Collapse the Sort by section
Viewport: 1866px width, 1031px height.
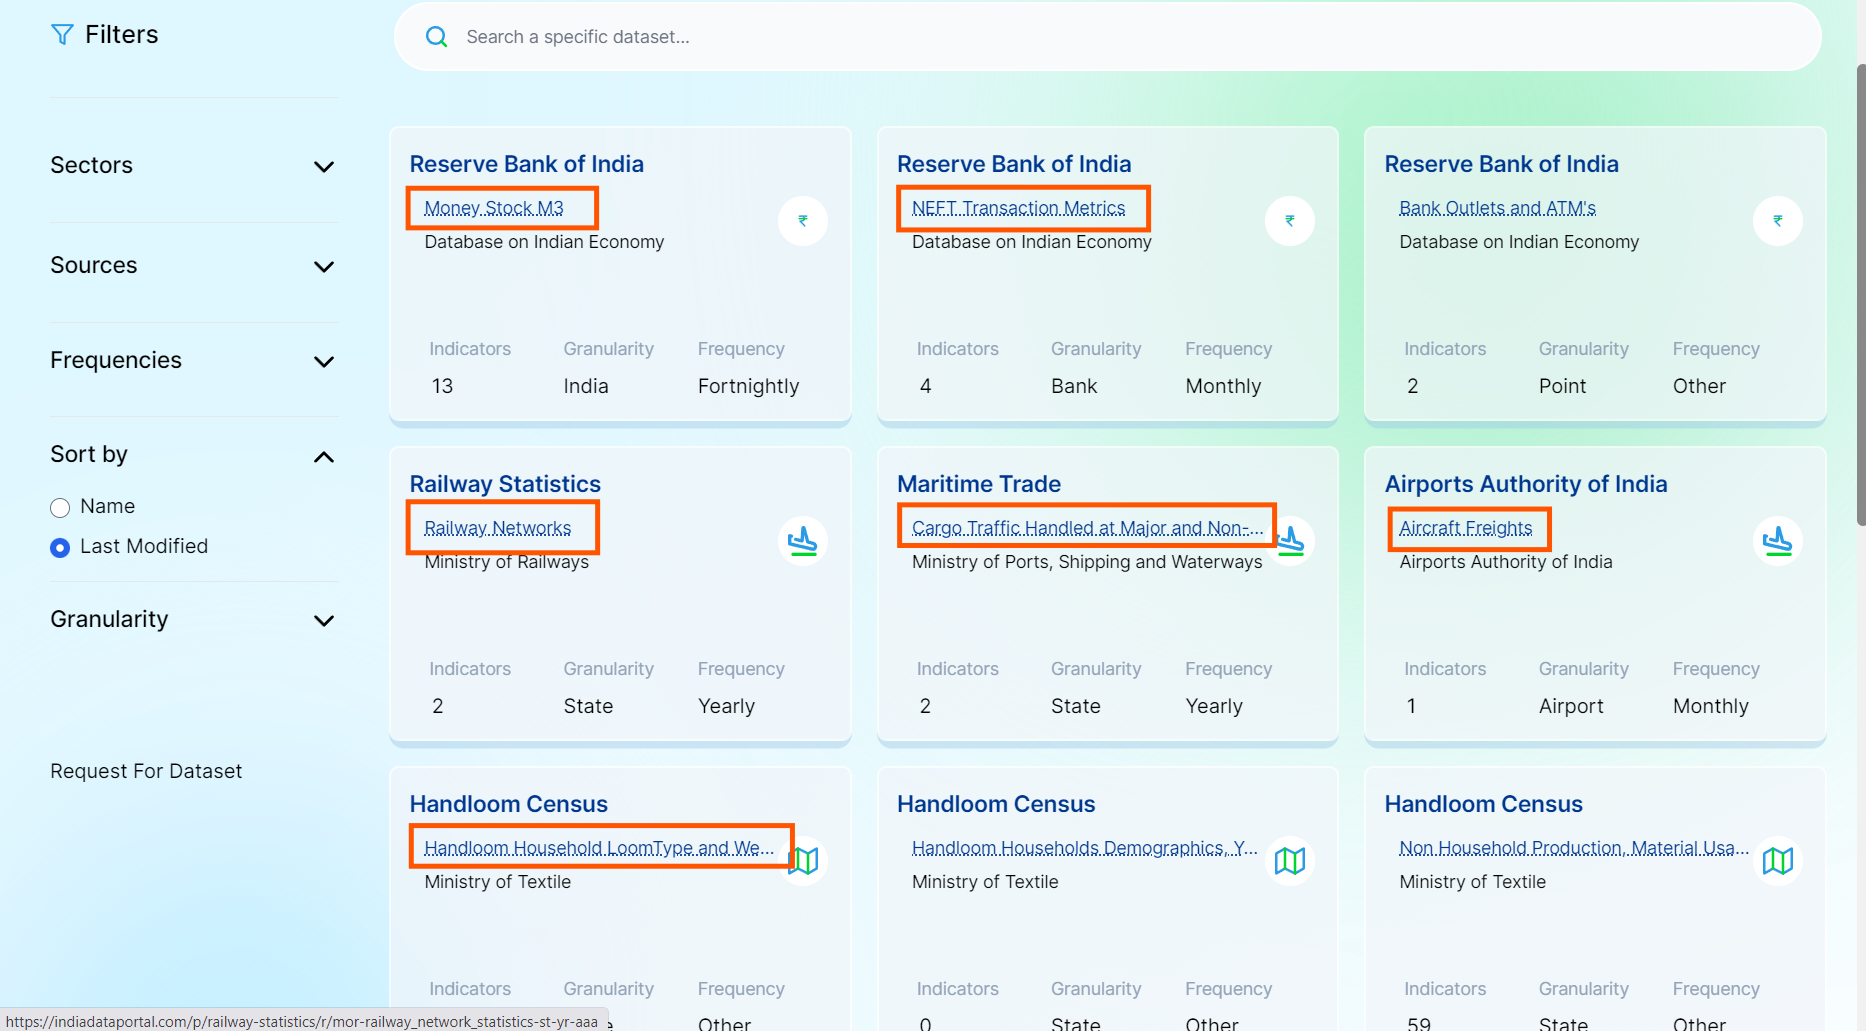point(323,457)
